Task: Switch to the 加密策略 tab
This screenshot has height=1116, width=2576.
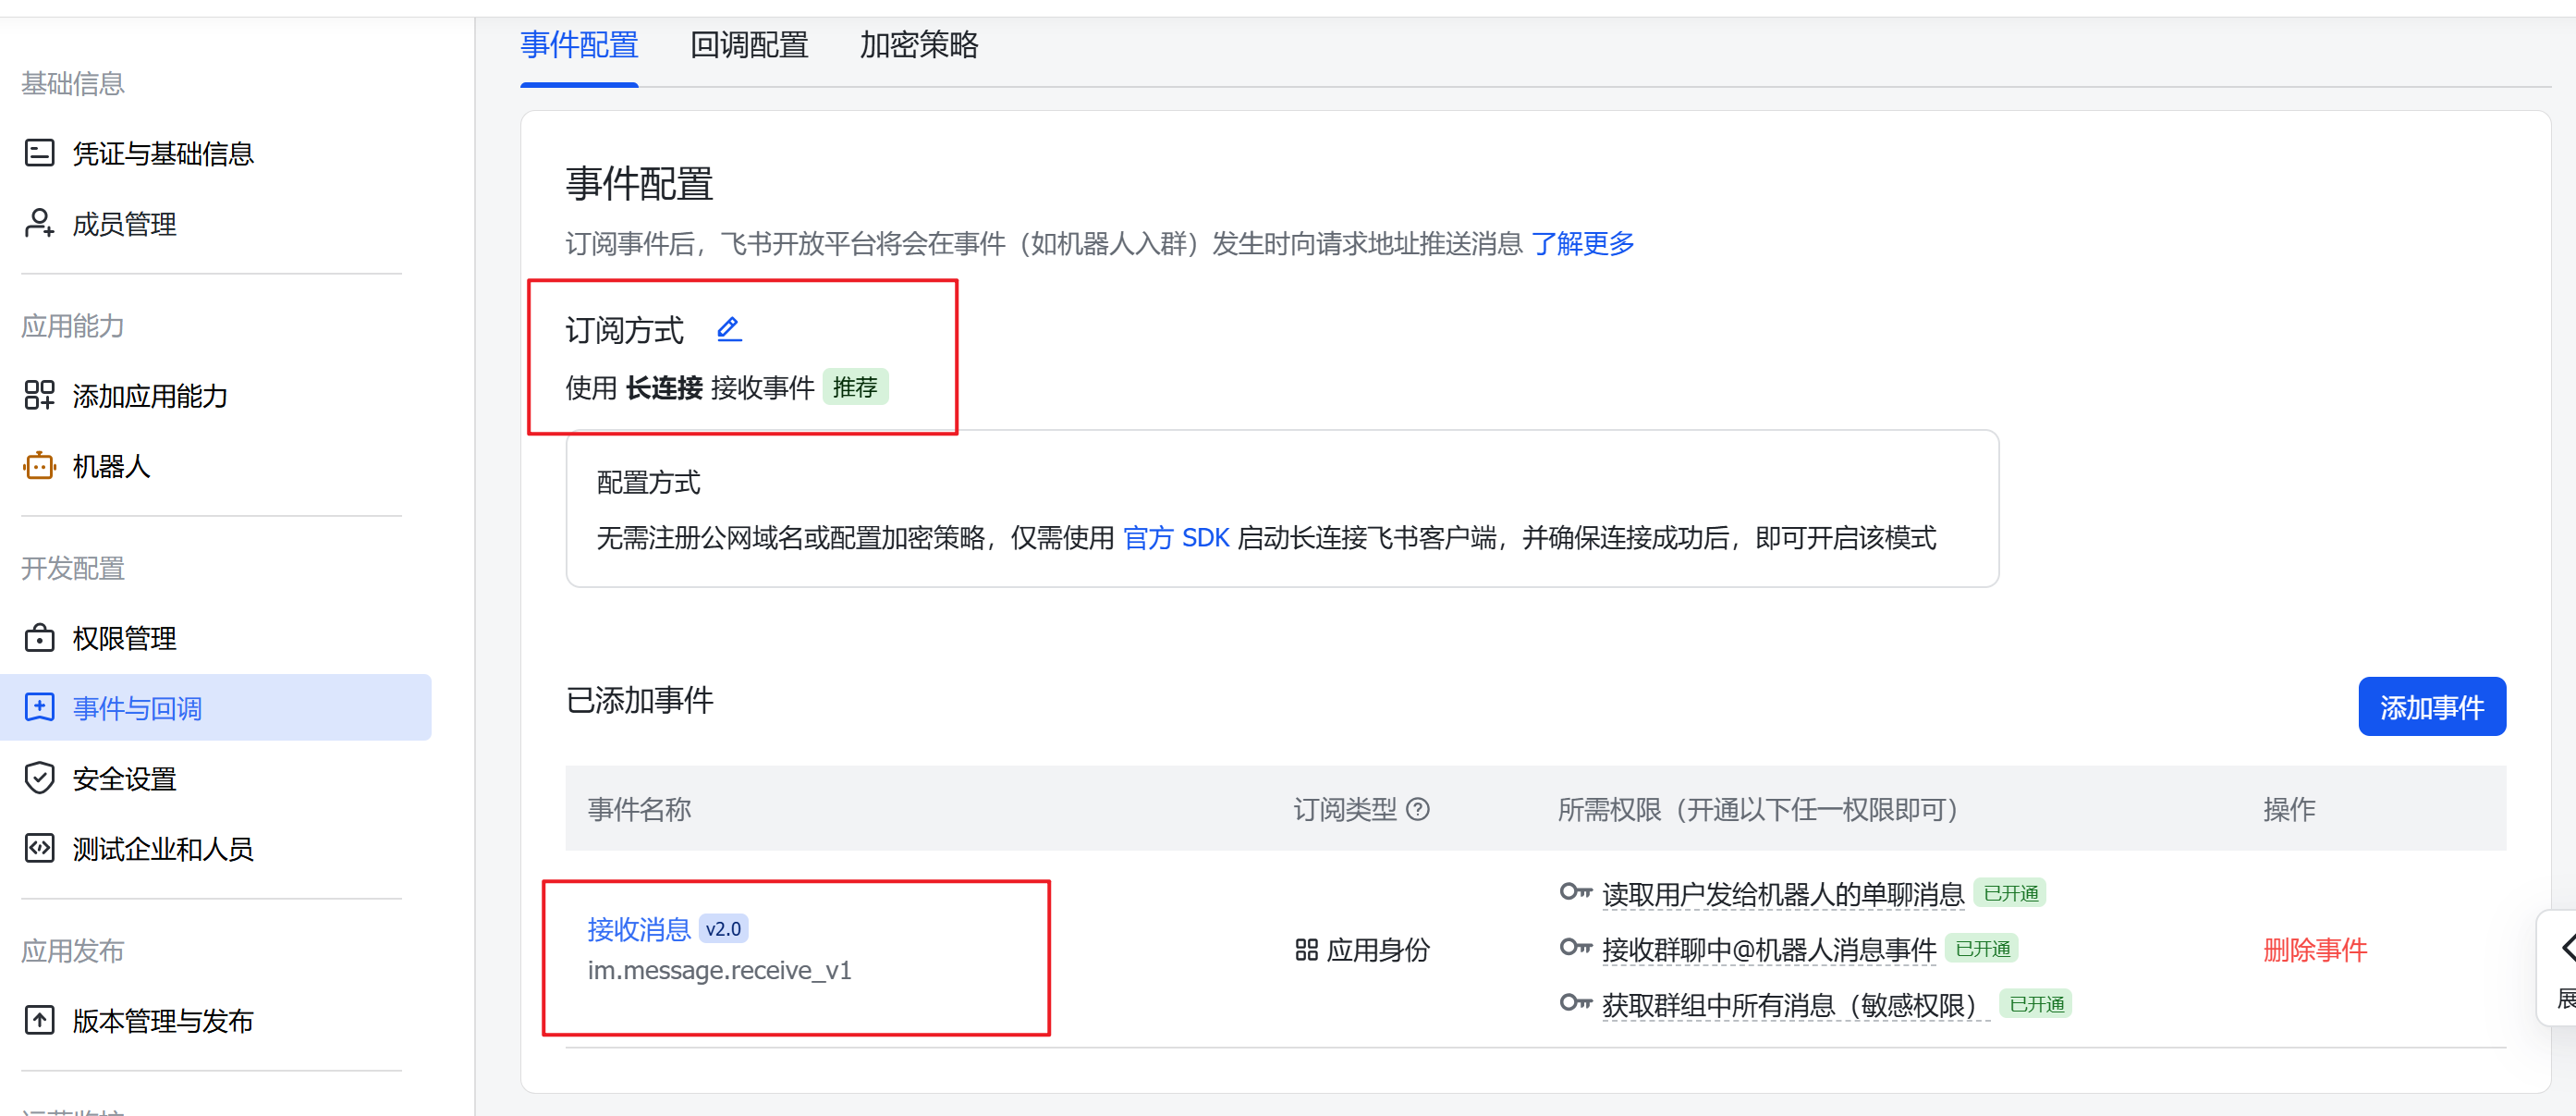Action: click(x=918, y=45)
